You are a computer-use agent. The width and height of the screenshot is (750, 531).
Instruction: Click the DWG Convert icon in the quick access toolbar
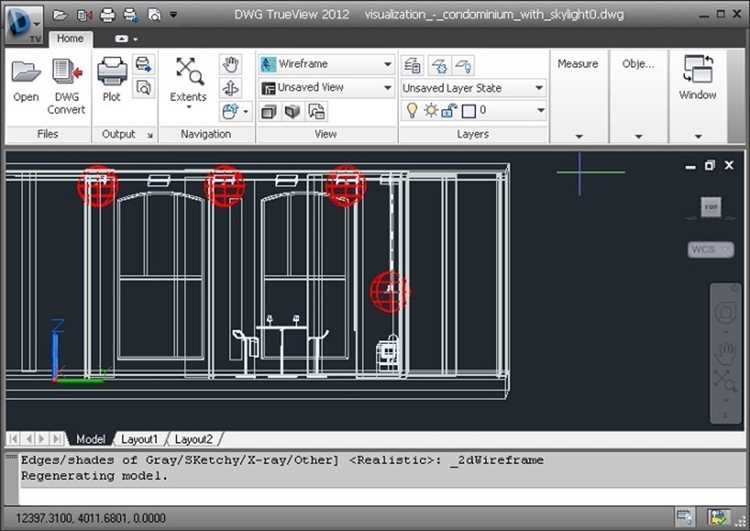[x=84, y=15]
